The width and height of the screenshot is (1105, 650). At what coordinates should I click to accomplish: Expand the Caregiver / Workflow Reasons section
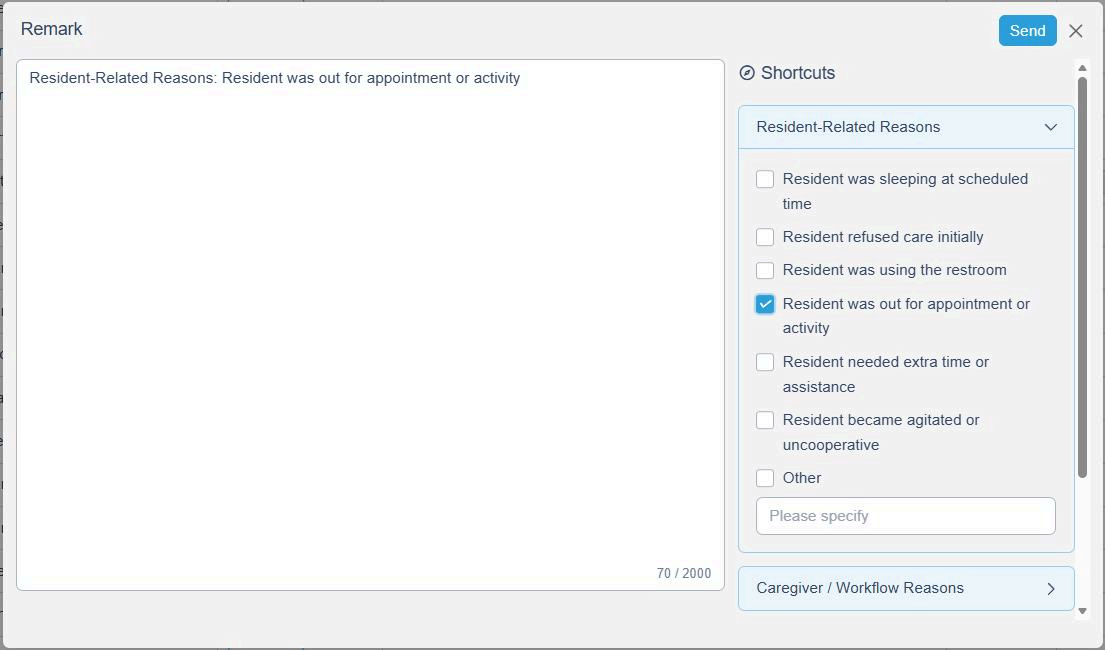point(905,588)
